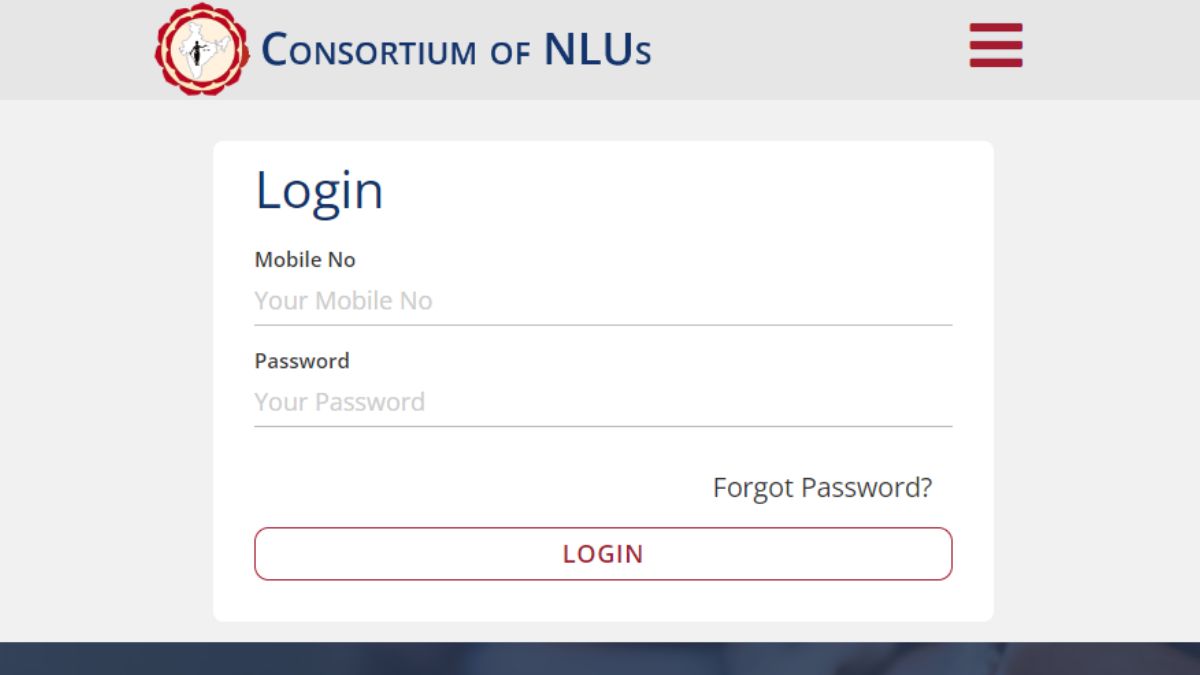Click the India map inside the emblem
This screenshot has height=675, width=1200.
(x=201, y=49)
